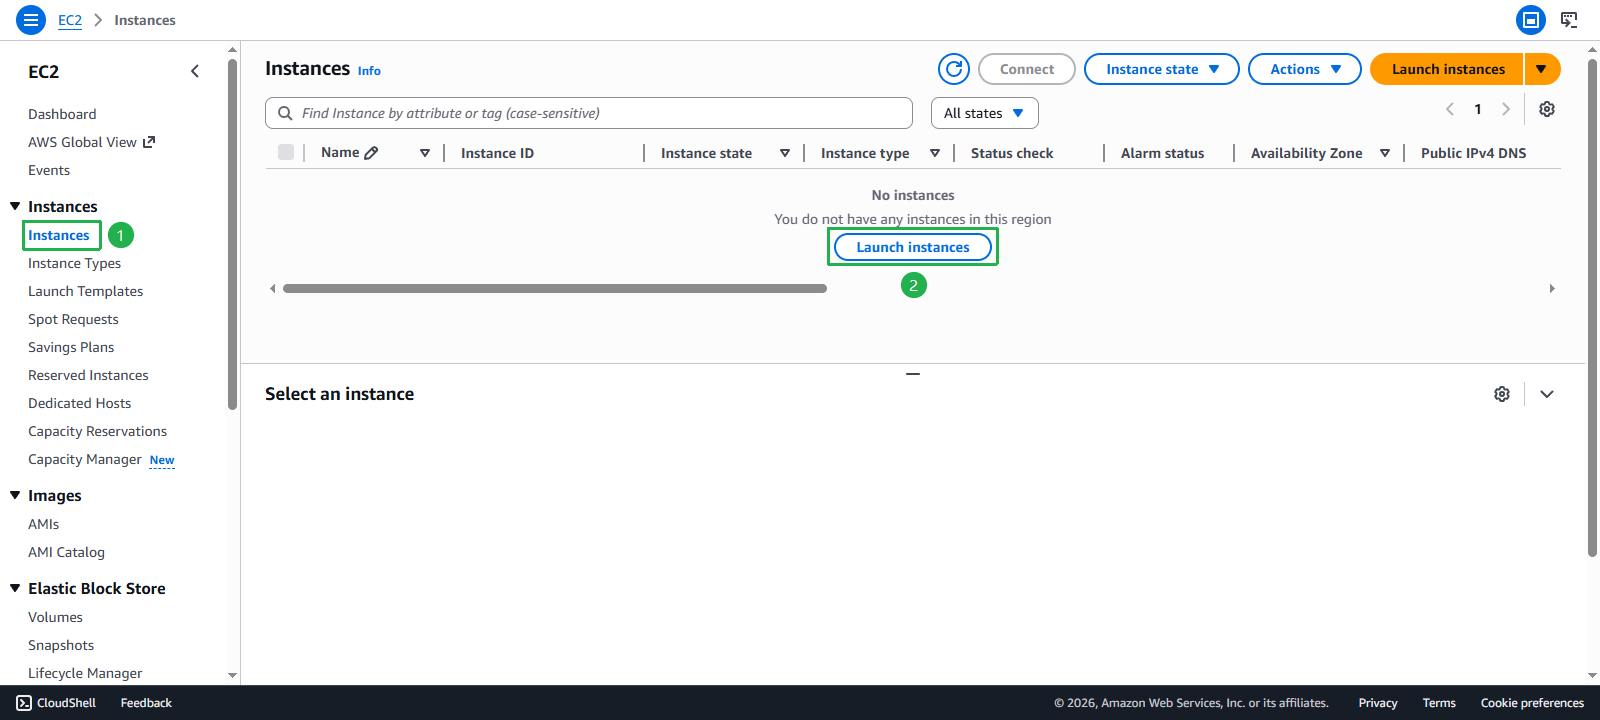
Task: Open Lifecycle Manager page
Action: [x=85, y=673]
